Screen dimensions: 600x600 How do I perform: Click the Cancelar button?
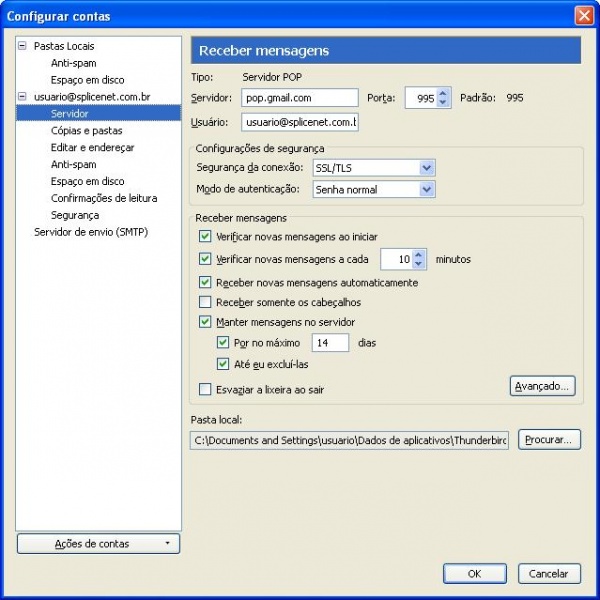coord(549,574)
